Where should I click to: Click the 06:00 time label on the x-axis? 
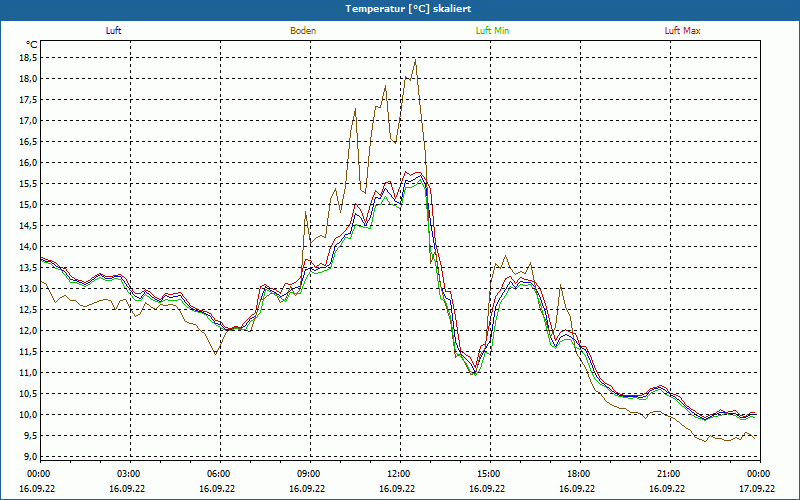(x=217, y=474)
